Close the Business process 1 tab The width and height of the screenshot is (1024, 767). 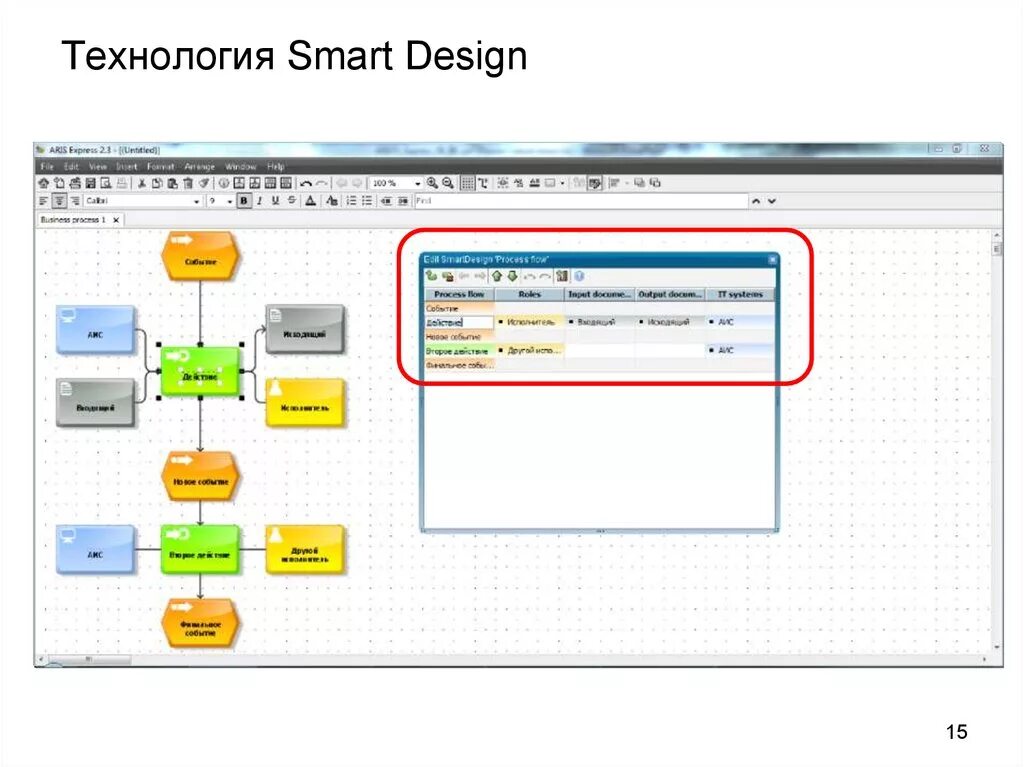coord(116,220)
